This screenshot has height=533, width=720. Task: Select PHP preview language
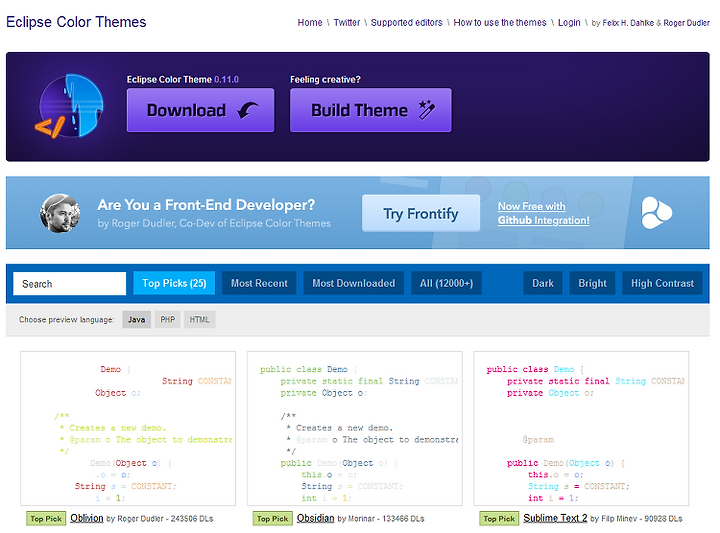coord(168,320)
